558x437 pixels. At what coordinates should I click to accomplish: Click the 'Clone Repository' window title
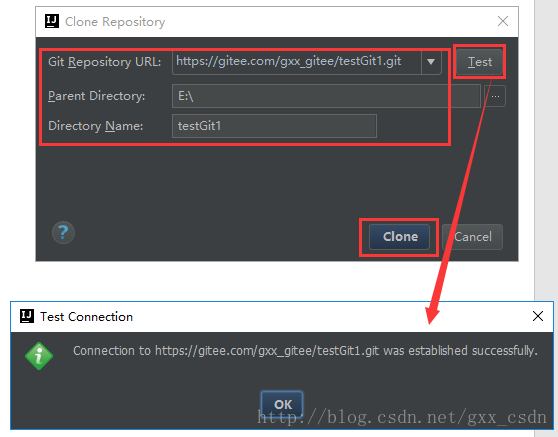tap(115, 22)
